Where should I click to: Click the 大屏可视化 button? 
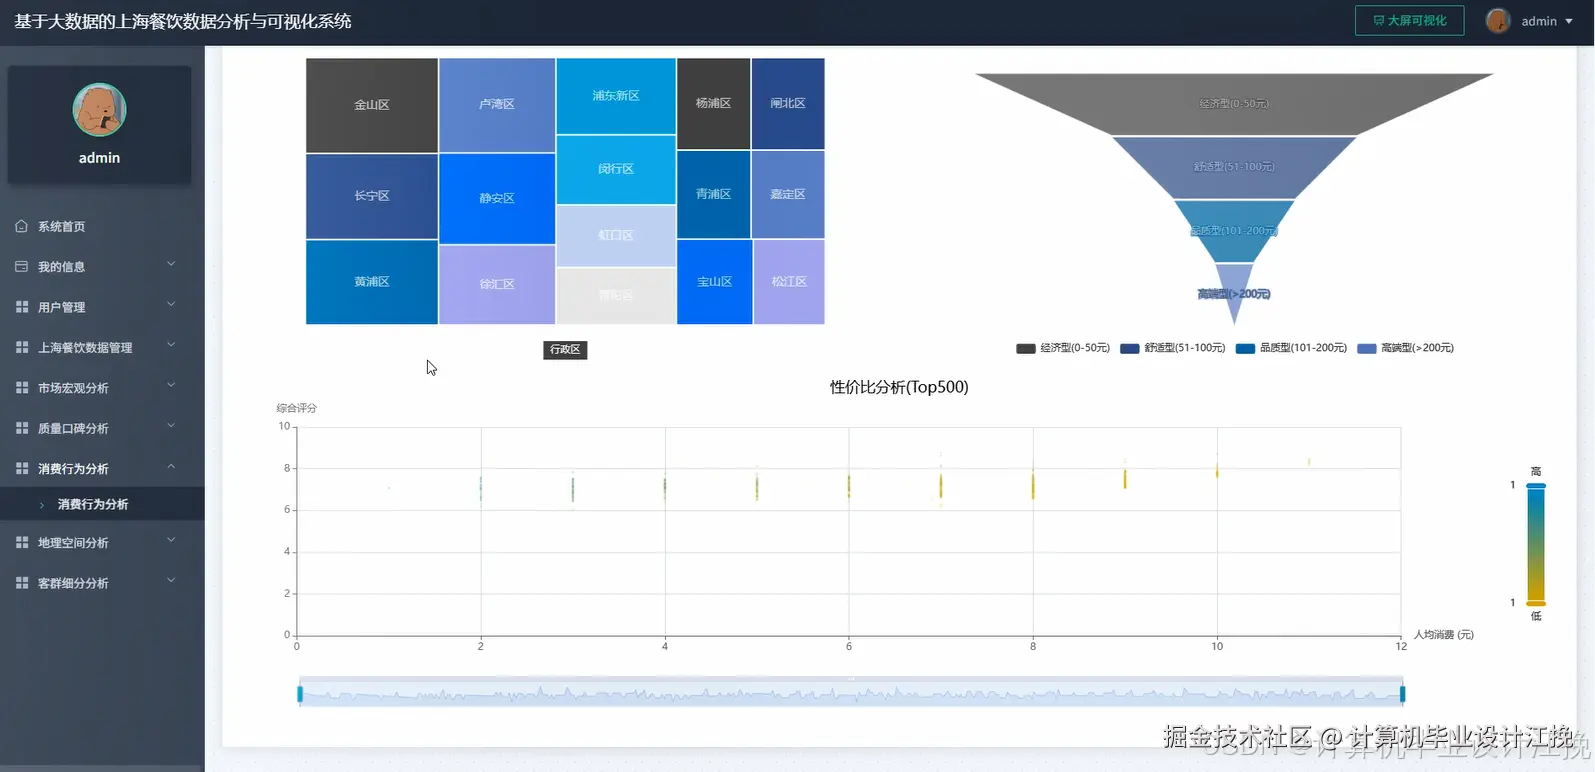pyautogui.click(x=1409, y=20)
